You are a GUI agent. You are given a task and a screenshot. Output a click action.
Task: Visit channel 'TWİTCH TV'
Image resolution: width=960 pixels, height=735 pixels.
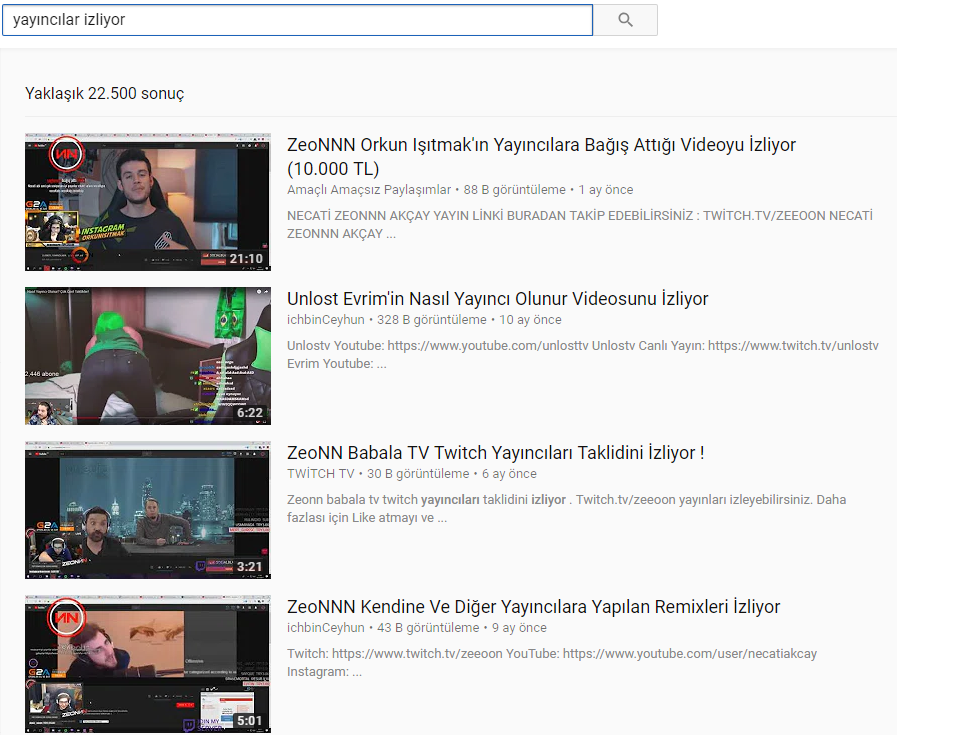coord(320,474)
